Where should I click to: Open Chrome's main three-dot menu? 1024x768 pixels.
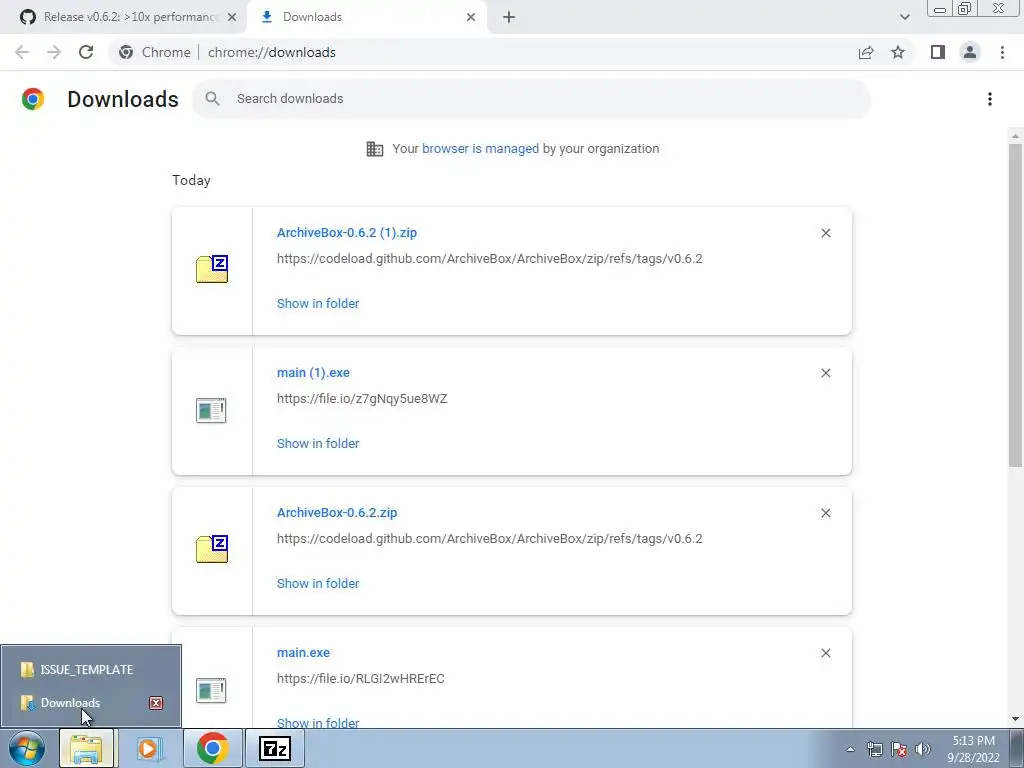click(x=1002, y=52)
